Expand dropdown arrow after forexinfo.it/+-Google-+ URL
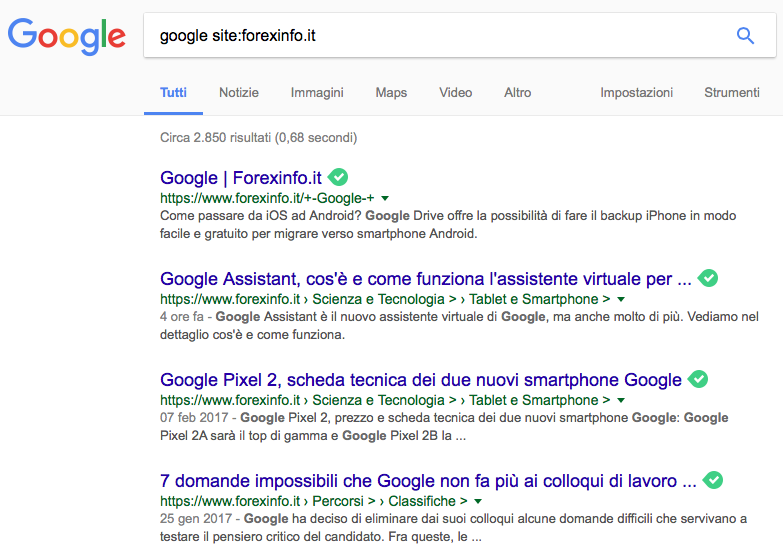783x556 pixels. pyautogui.click(x=385, y=198)
